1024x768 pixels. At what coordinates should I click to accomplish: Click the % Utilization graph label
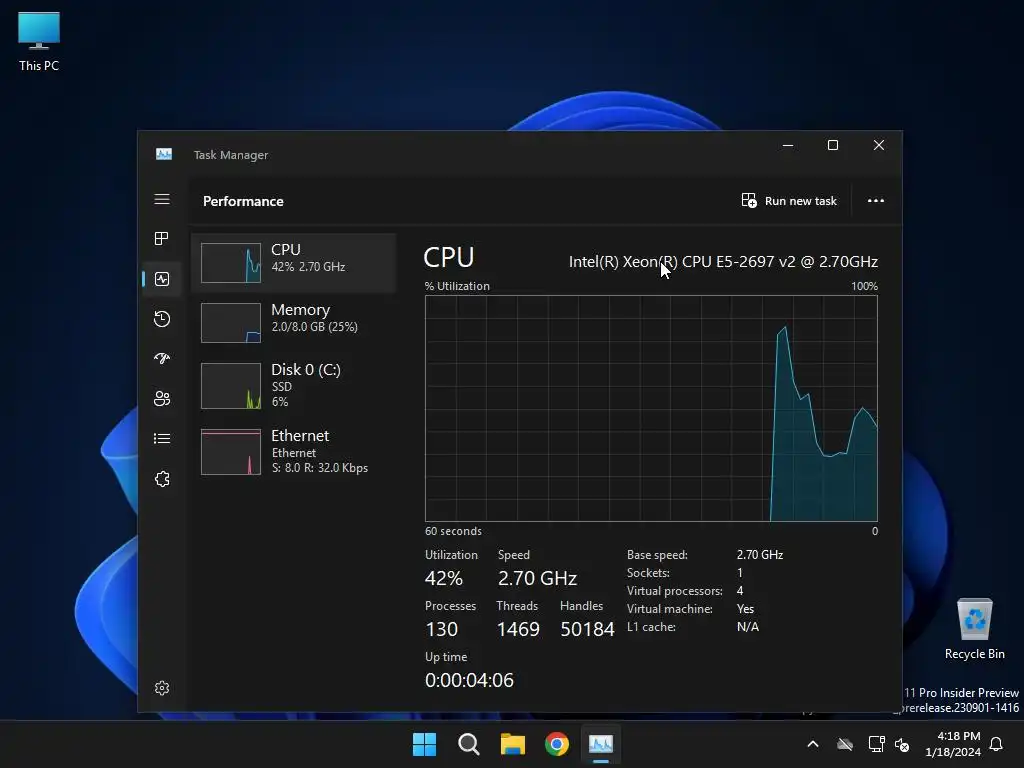click(x=457, y=286)
